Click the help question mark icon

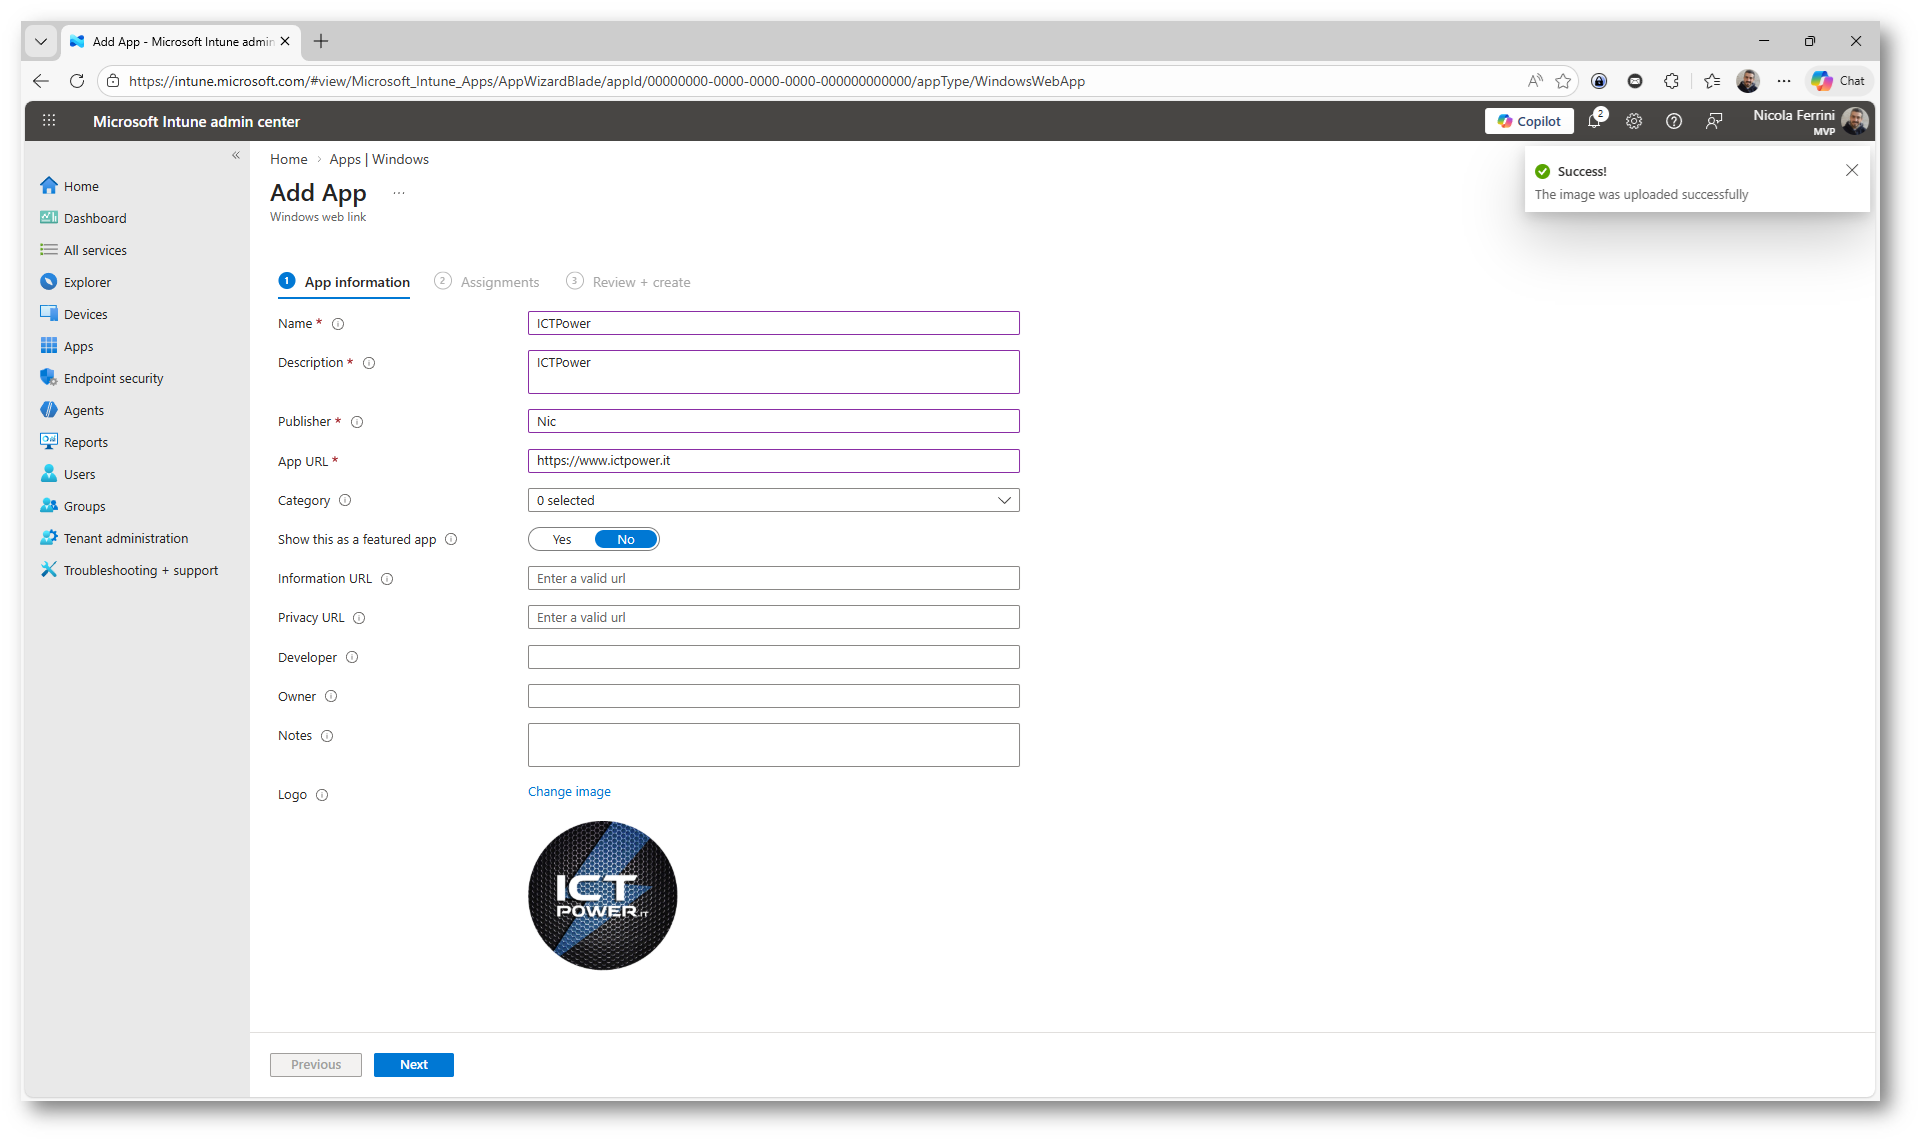tap(1673, 121)
